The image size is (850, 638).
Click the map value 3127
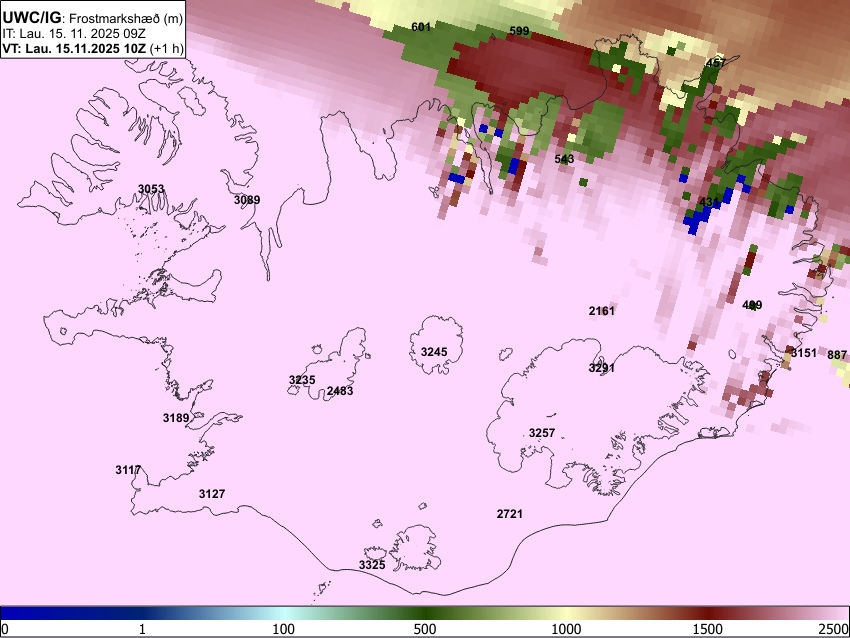pos(212,494)
